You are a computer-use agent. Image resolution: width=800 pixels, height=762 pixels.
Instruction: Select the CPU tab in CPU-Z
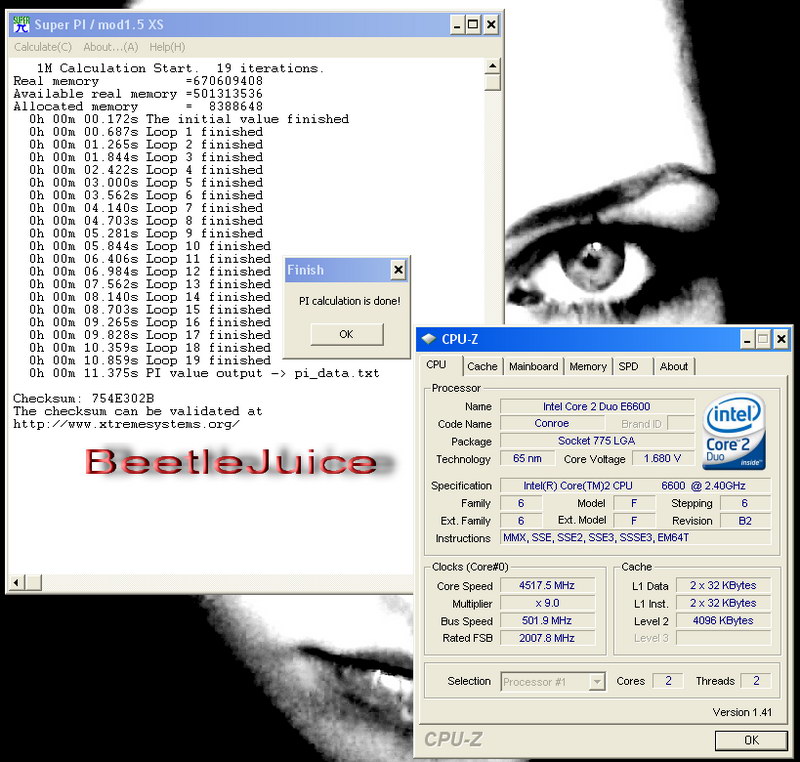tap(437, 365)
